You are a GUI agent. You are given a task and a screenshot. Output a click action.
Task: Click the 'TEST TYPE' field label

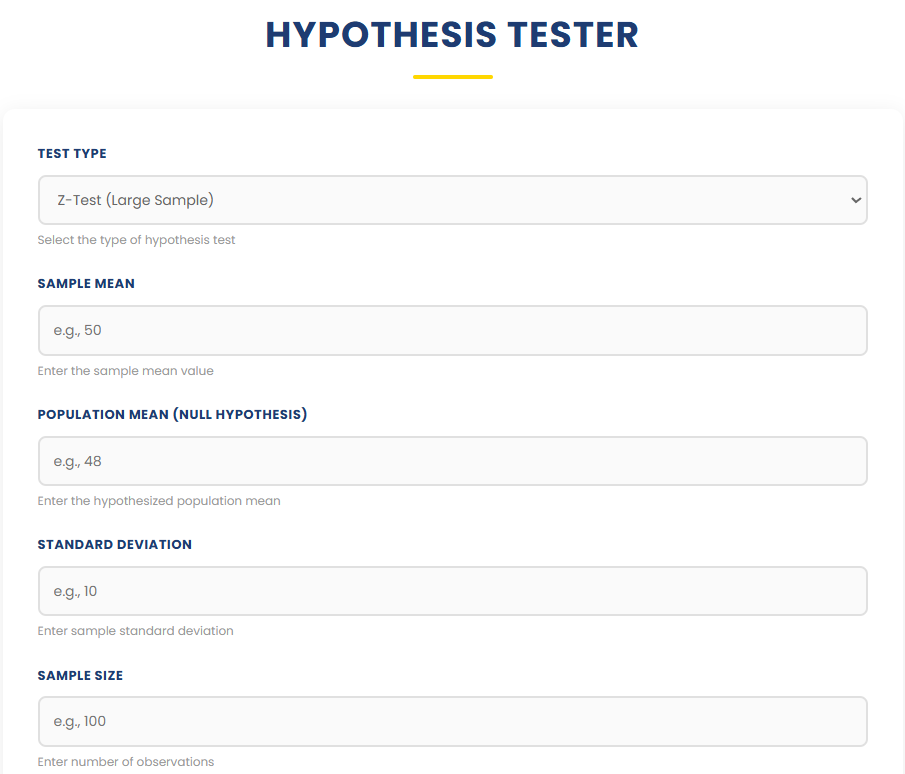pos(72,154)
